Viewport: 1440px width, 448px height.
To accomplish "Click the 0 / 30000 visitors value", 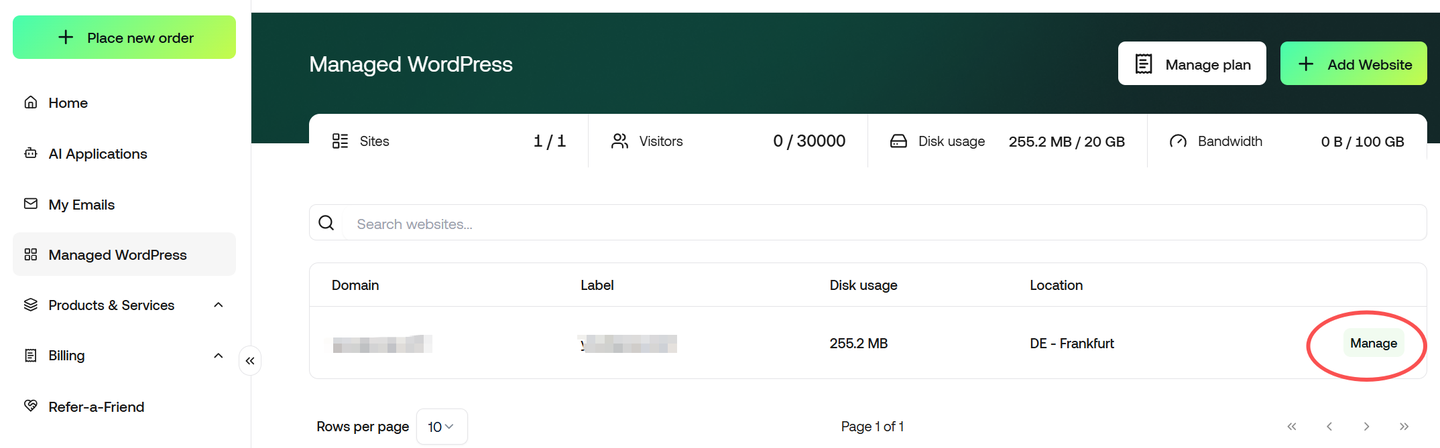I will click(x=809, y=141).
